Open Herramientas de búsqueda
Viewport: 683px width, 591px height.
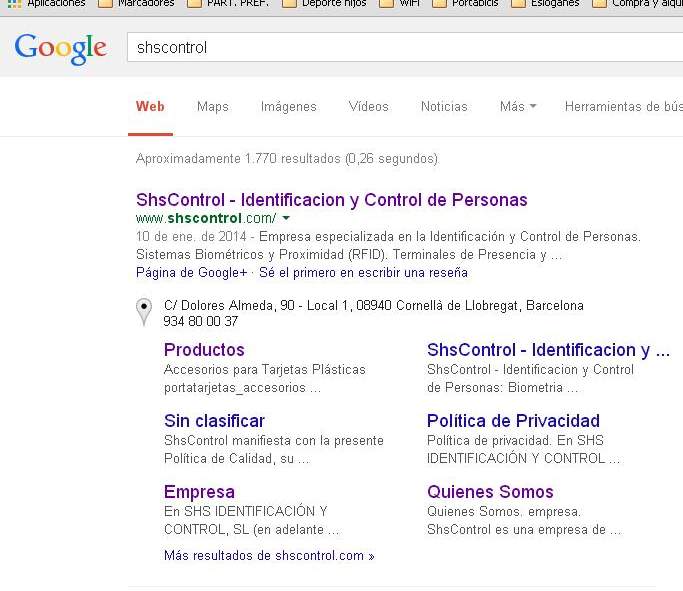pos(624,106)
